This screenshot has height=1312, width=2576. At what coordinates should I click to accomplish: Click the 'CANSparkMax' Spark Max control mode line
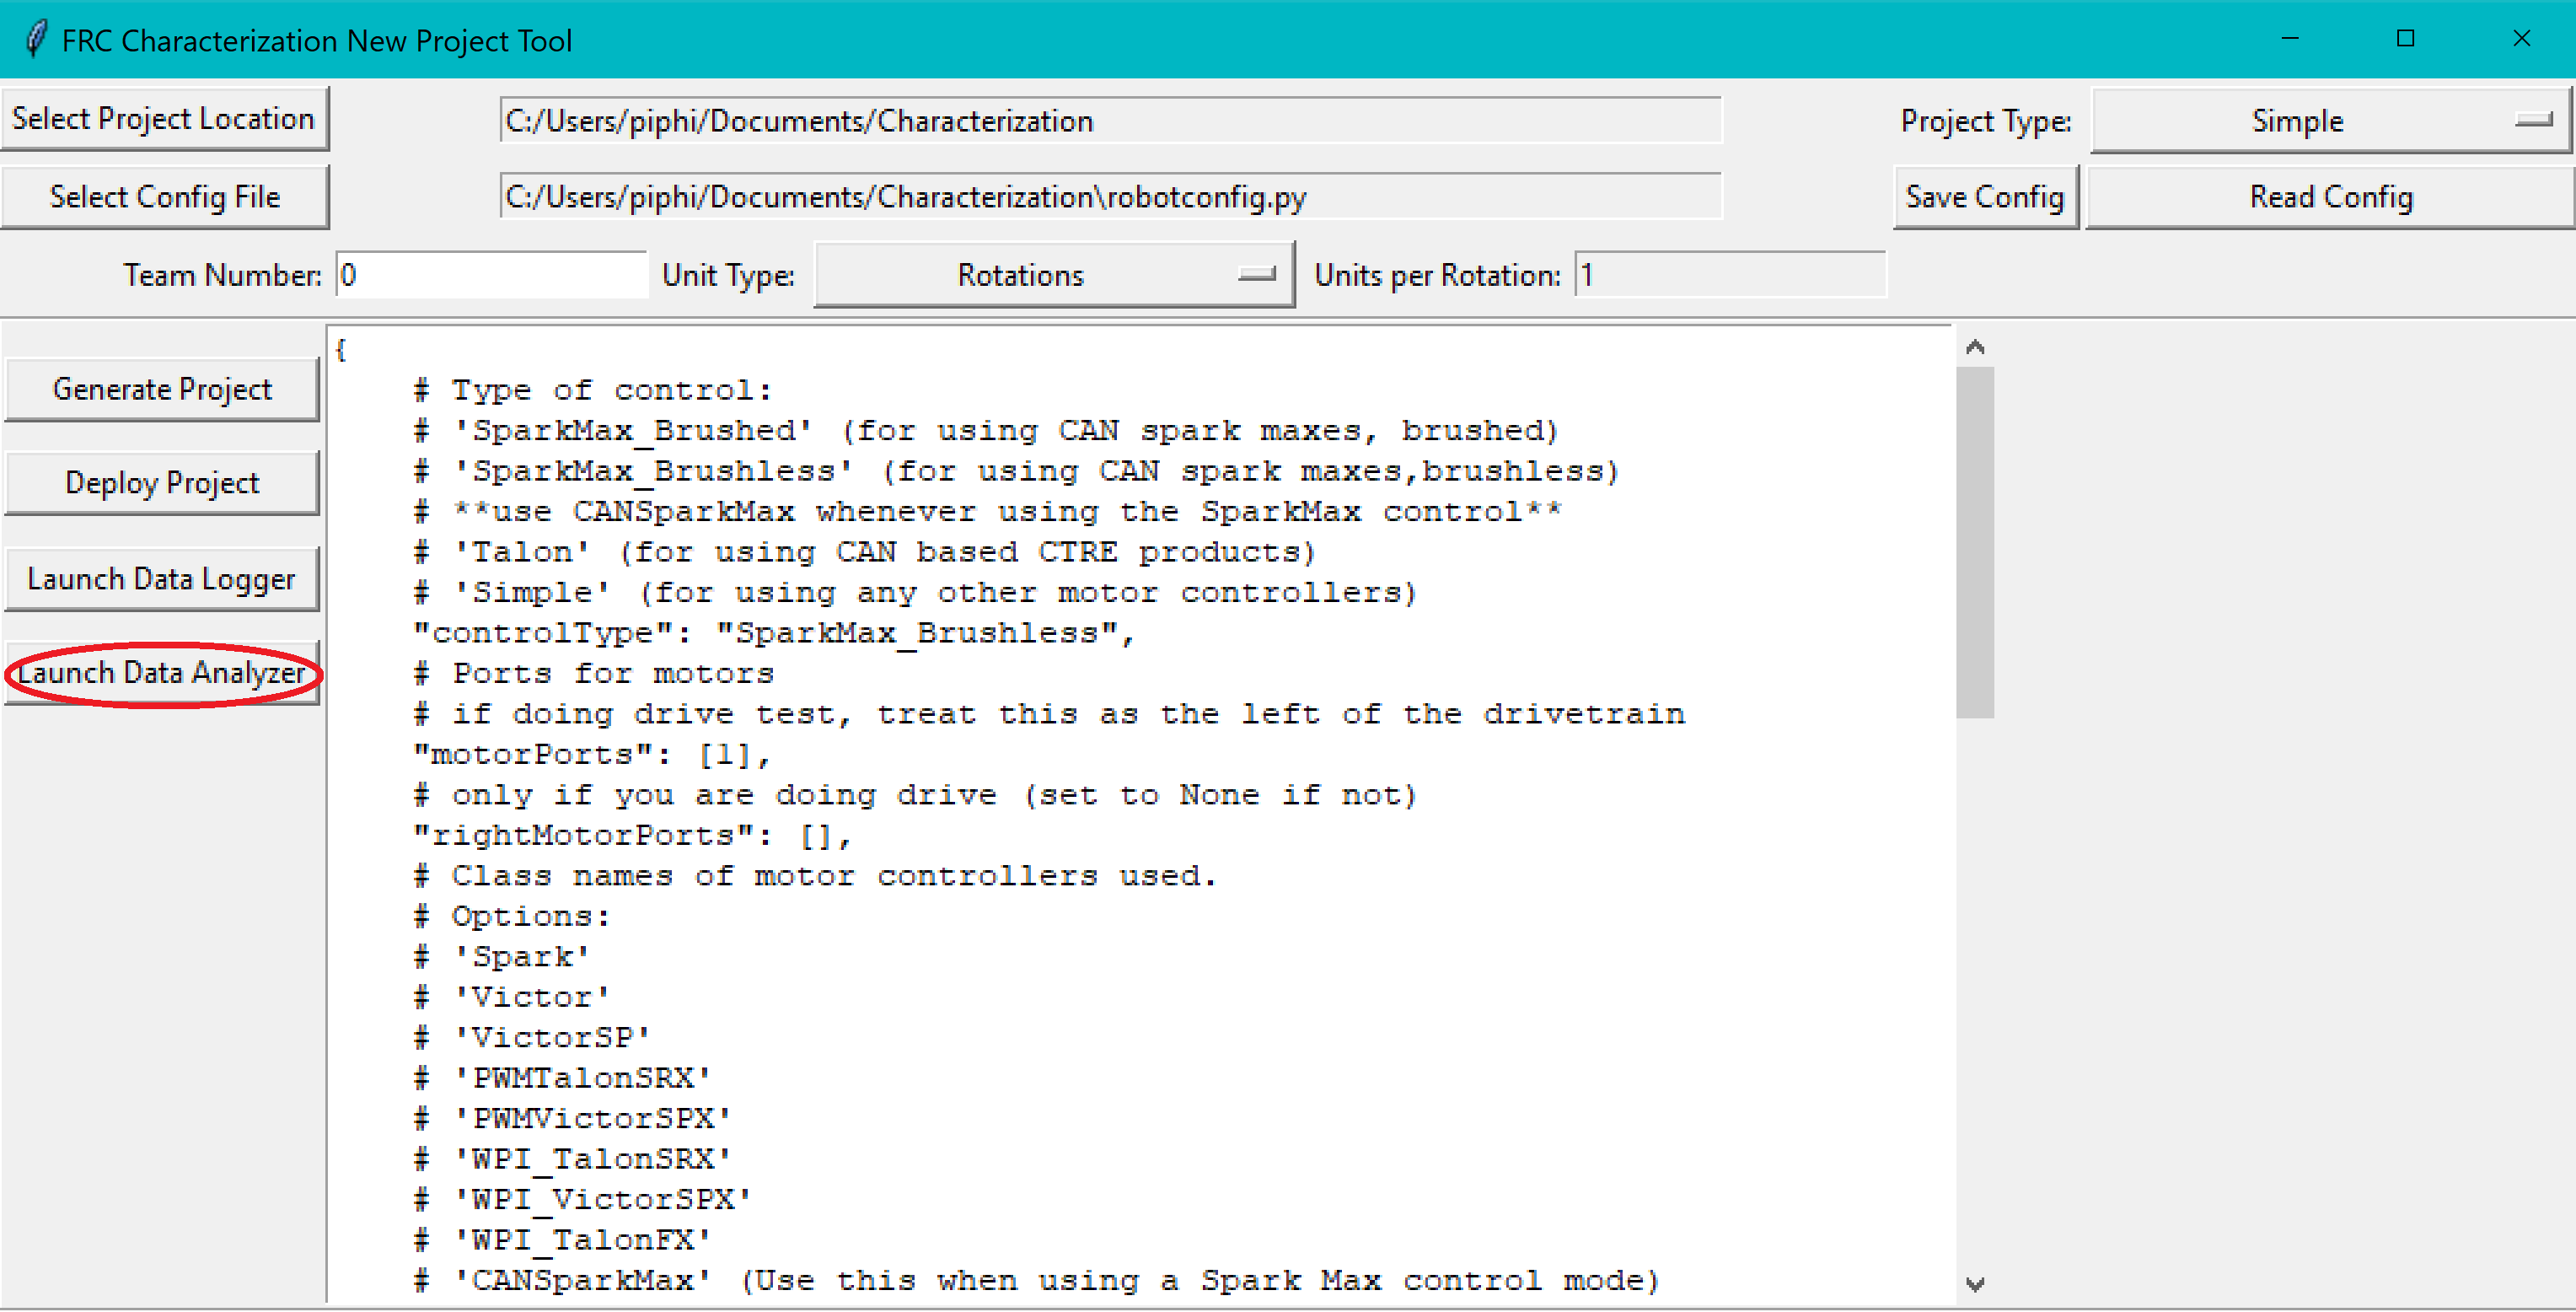(x=1037, y=1281)
